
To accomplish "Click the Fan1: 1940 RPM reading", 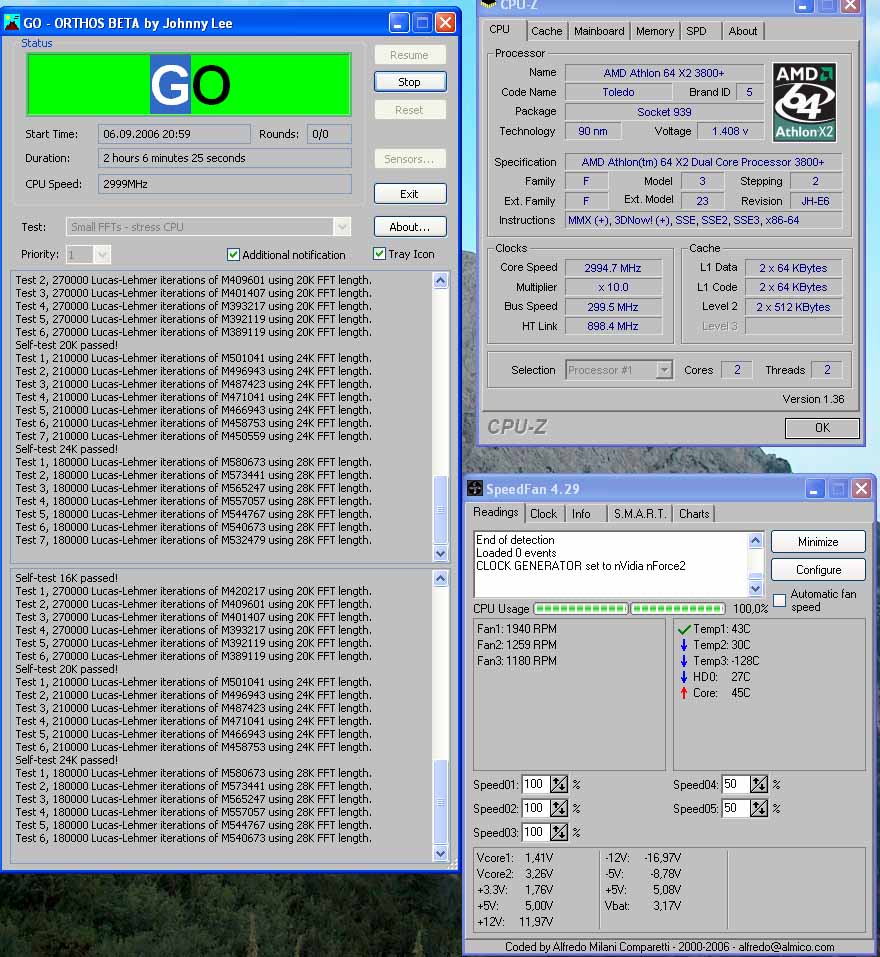I will coord(517,629).
